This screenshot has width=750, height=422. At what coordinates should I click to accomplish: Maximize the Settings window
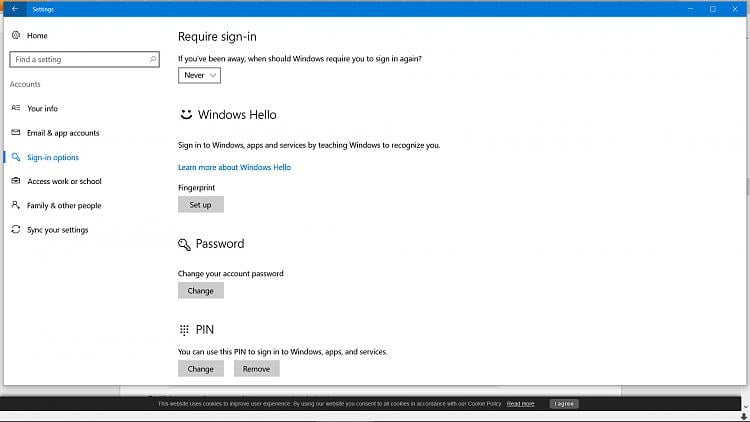(713, 9)
